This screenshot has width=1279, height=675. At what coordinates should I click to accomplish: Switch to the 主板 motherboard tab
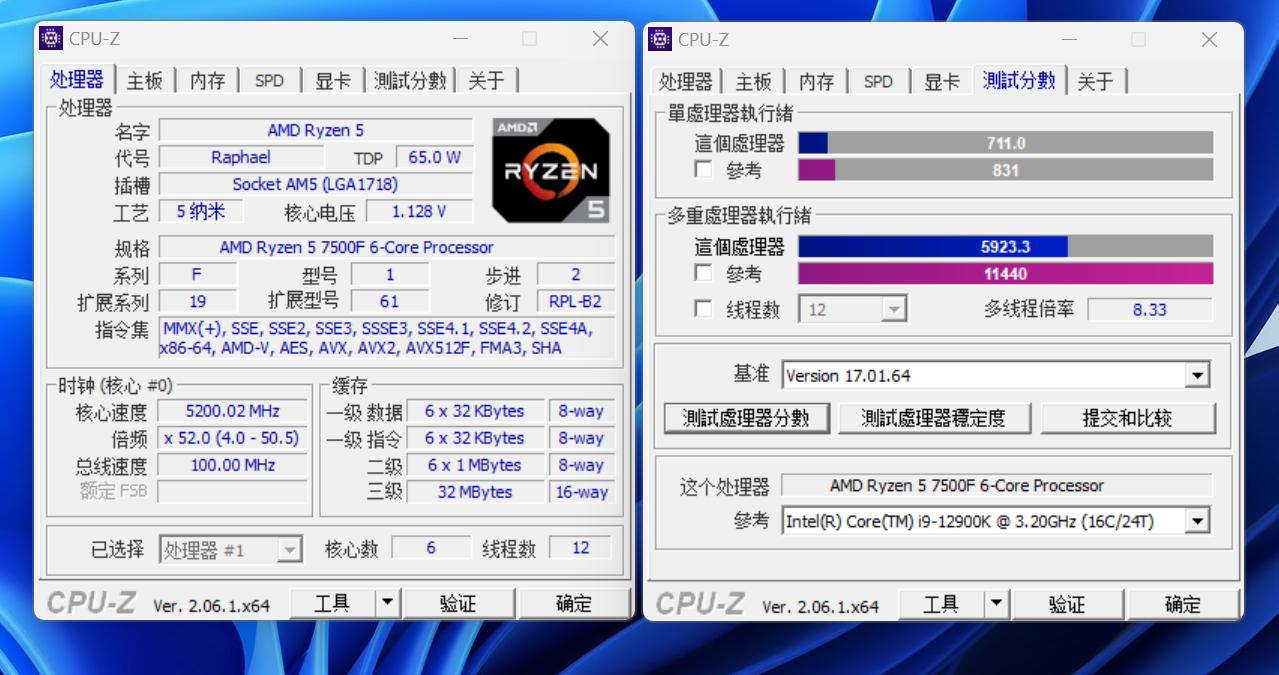point(146,80)
